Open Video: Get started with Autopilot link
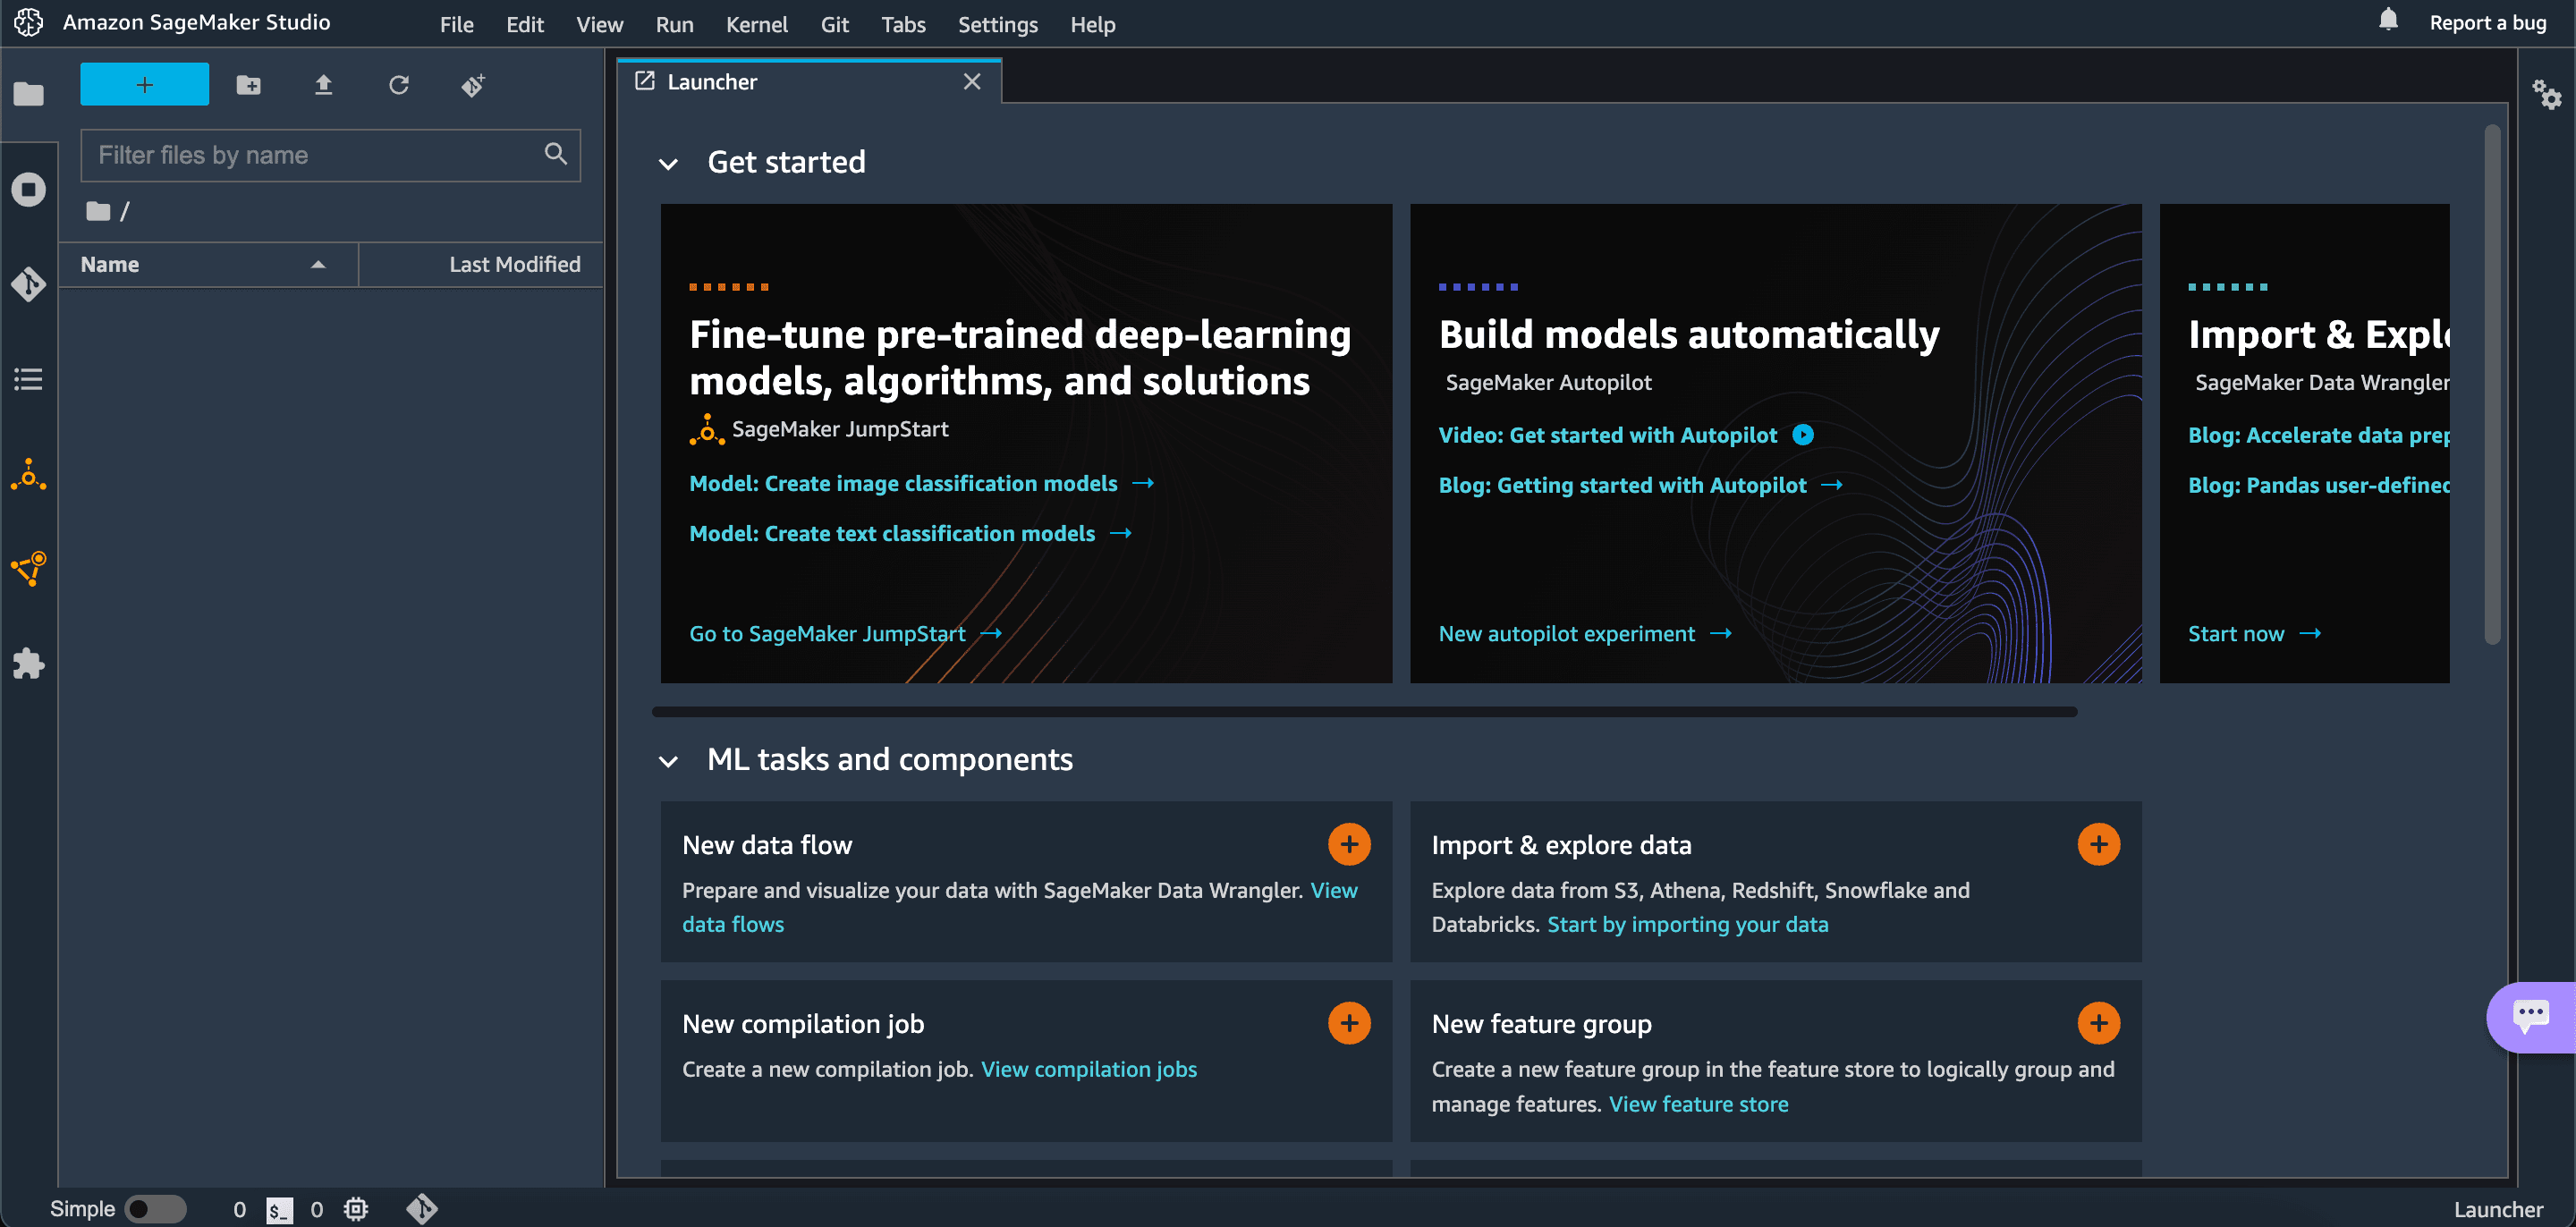Viewport: 2576px width, 1227px height. point(1608,435)
